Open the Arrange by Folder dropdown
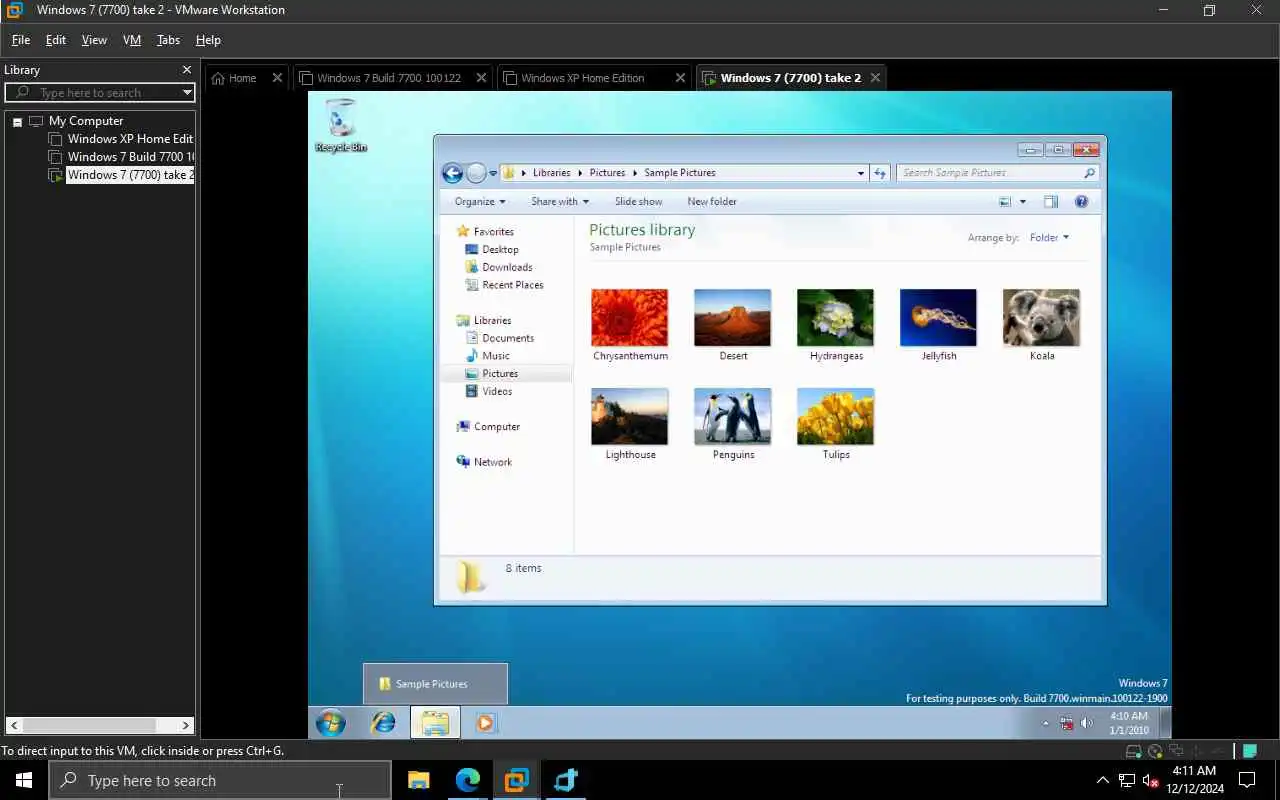 (1049, 238)
